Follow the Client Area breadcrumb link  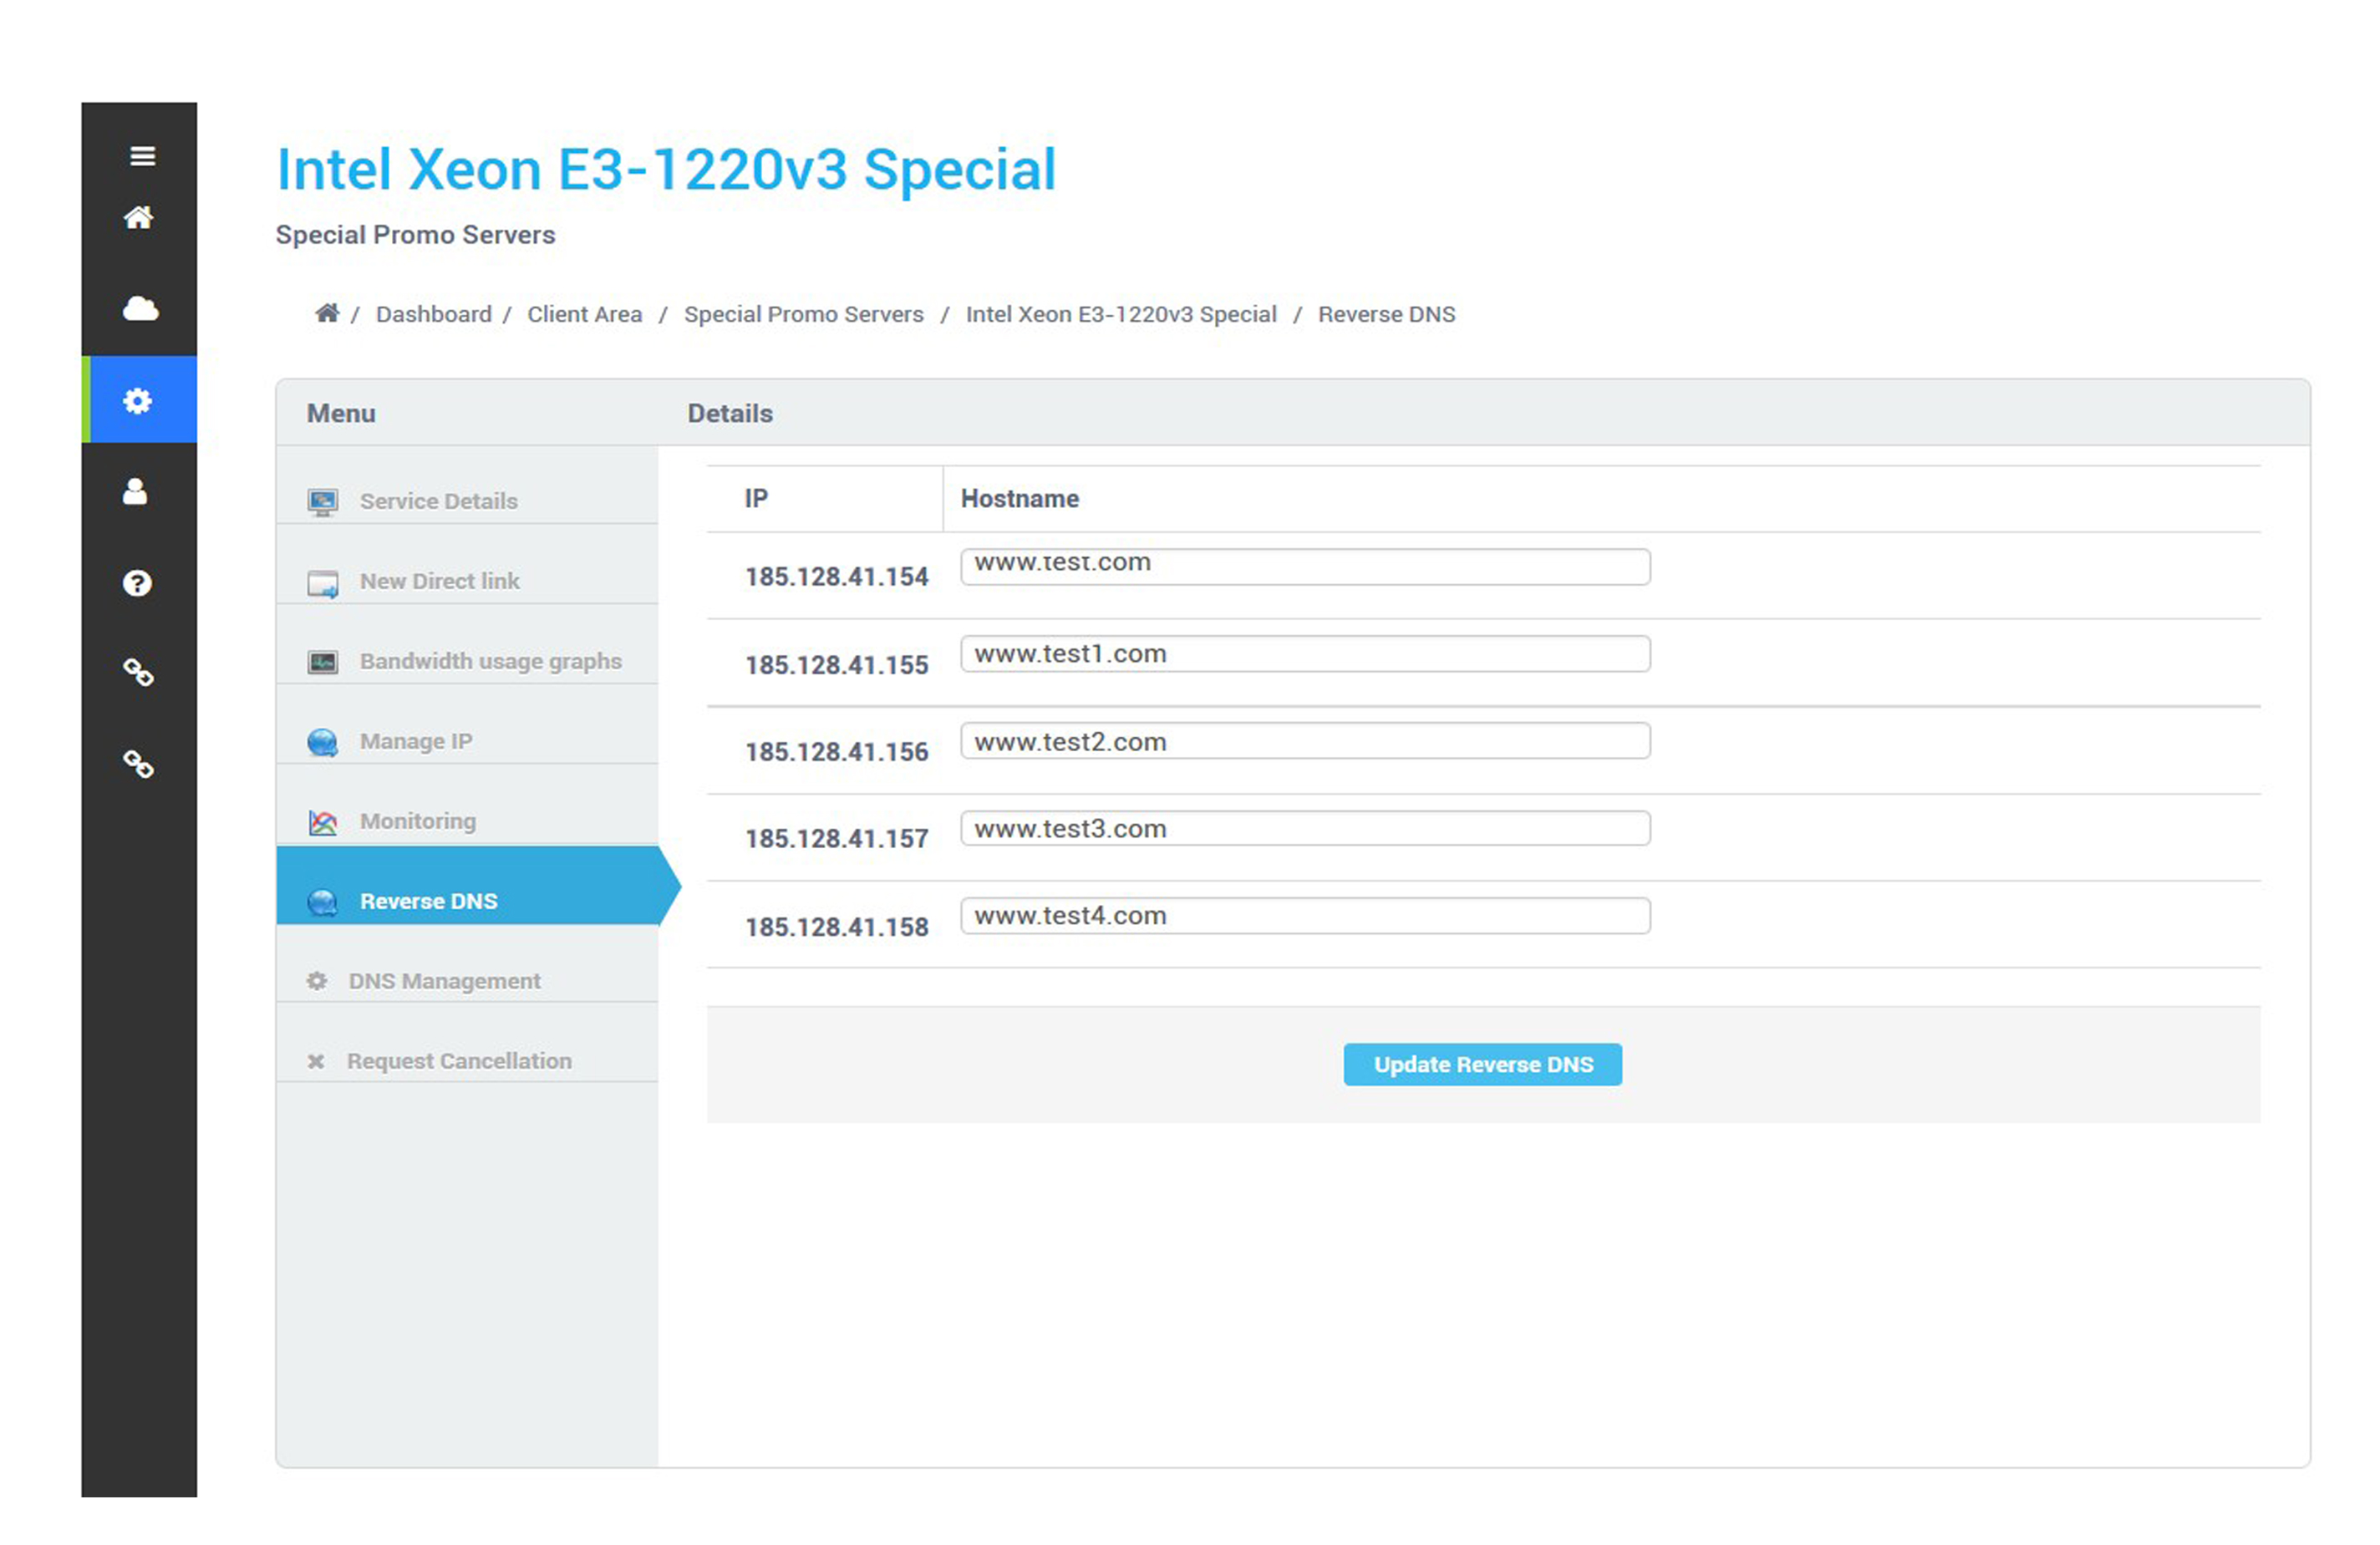point(585,314)
